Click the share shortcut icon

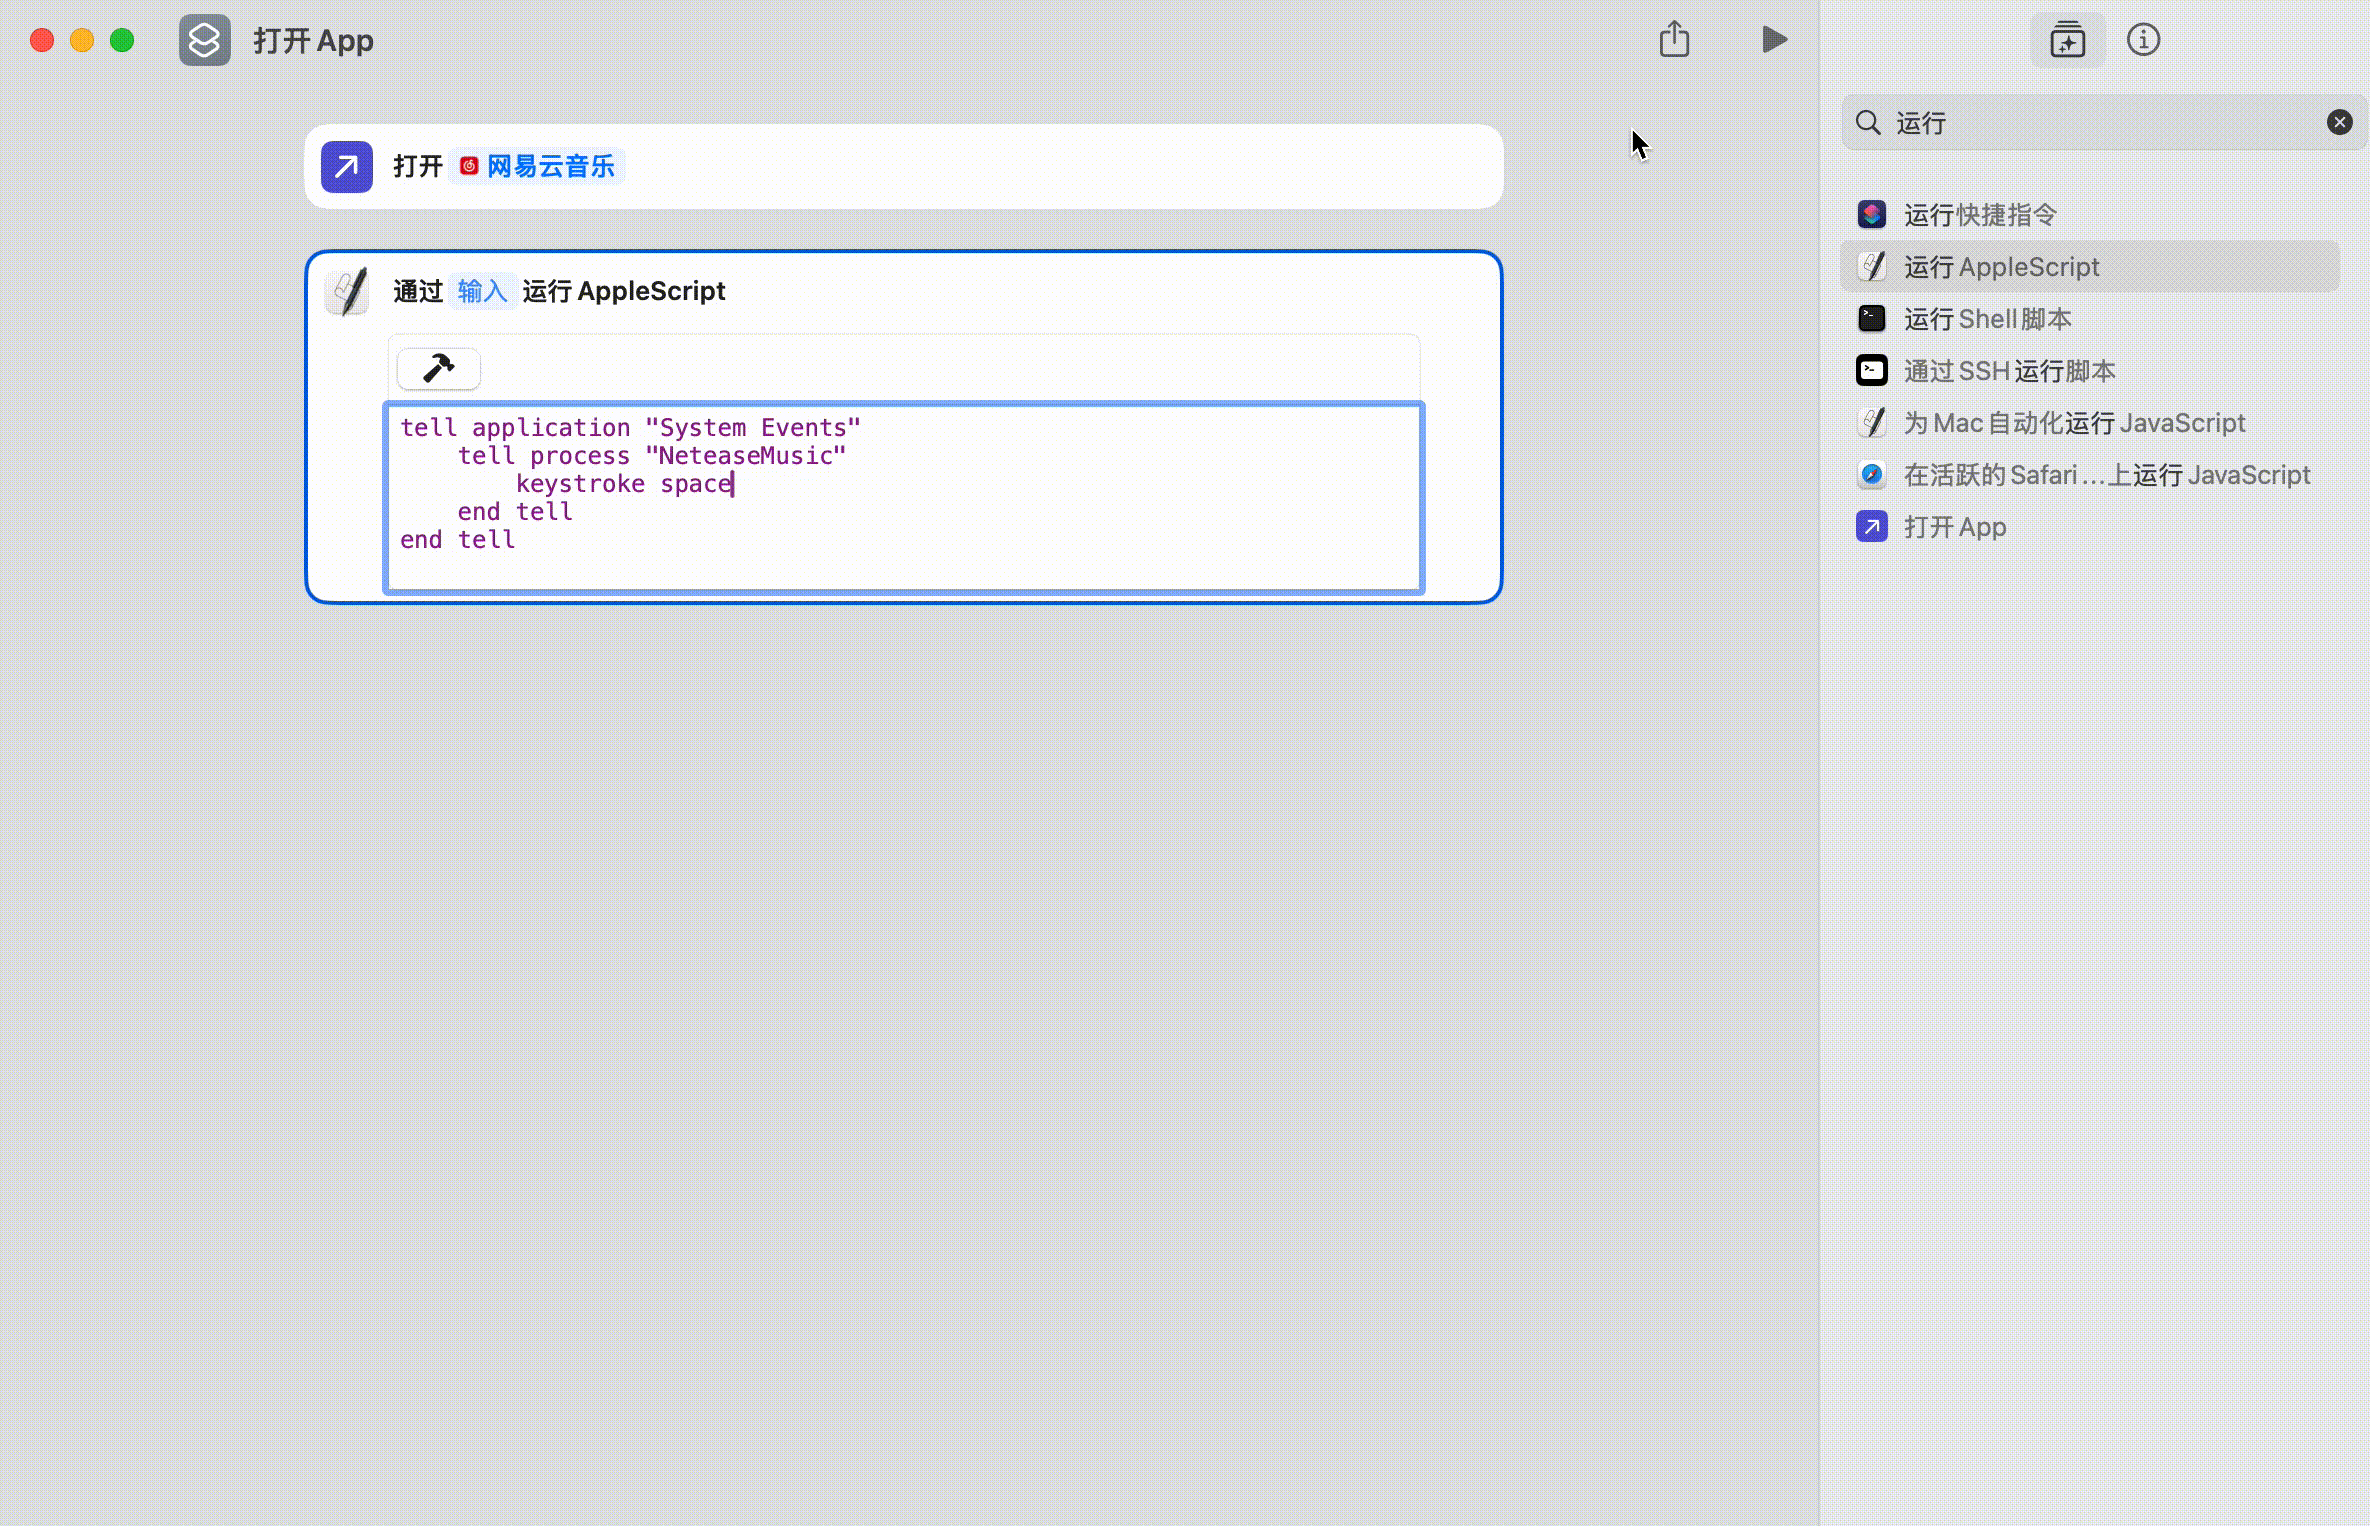click(x=1674, y=40)
